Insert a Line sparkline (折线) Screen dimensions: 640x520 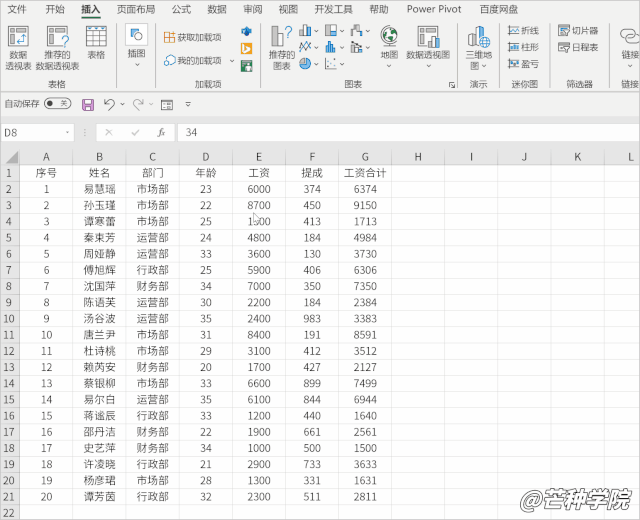(524, 31)
